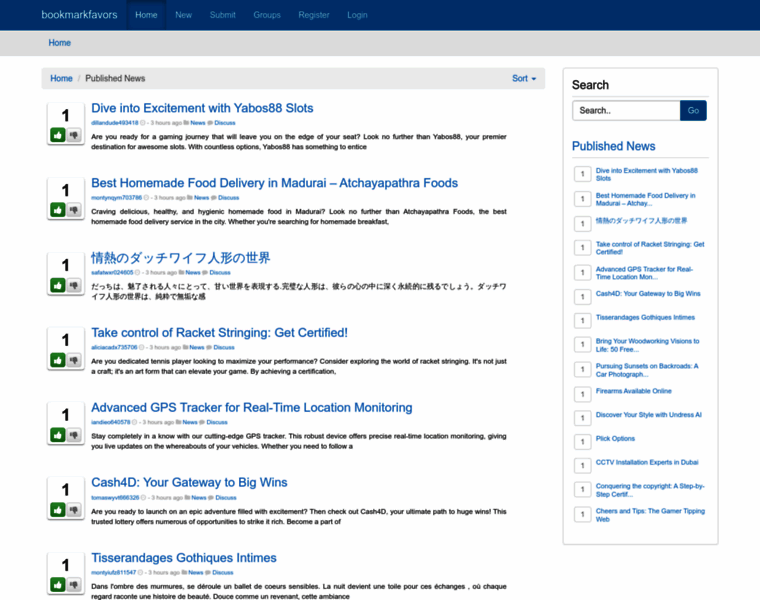Downvote the Tisserandages Gothiques Intimes story
This screenshot has height=600, width=760.
tap(74, 584)
